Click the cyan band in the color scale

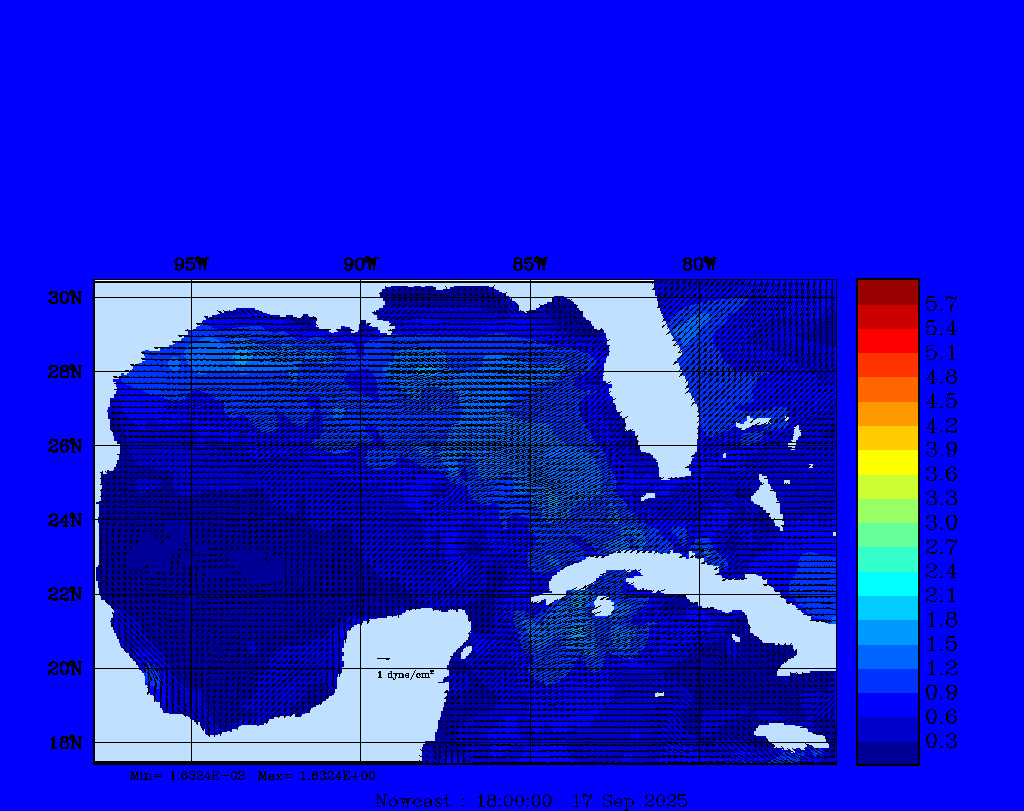click(x=887, y=583)
